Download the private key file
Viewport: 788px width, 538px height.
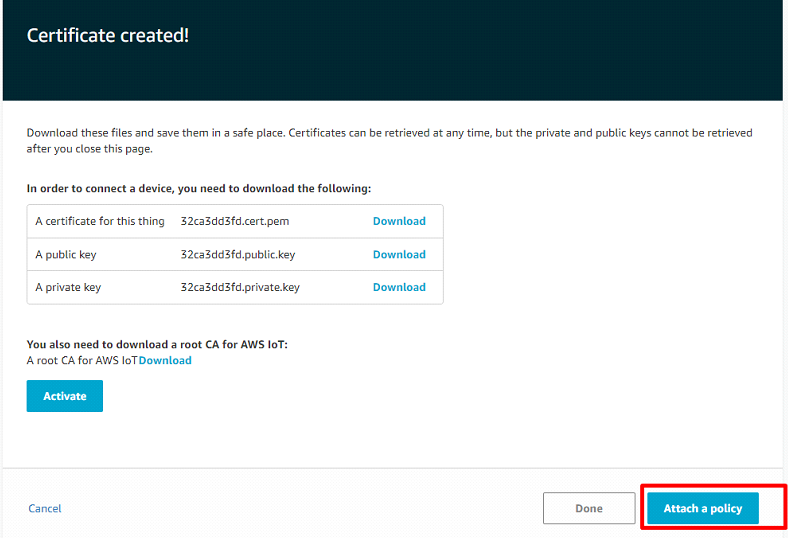pyautogui.click(x=399, y=287)
